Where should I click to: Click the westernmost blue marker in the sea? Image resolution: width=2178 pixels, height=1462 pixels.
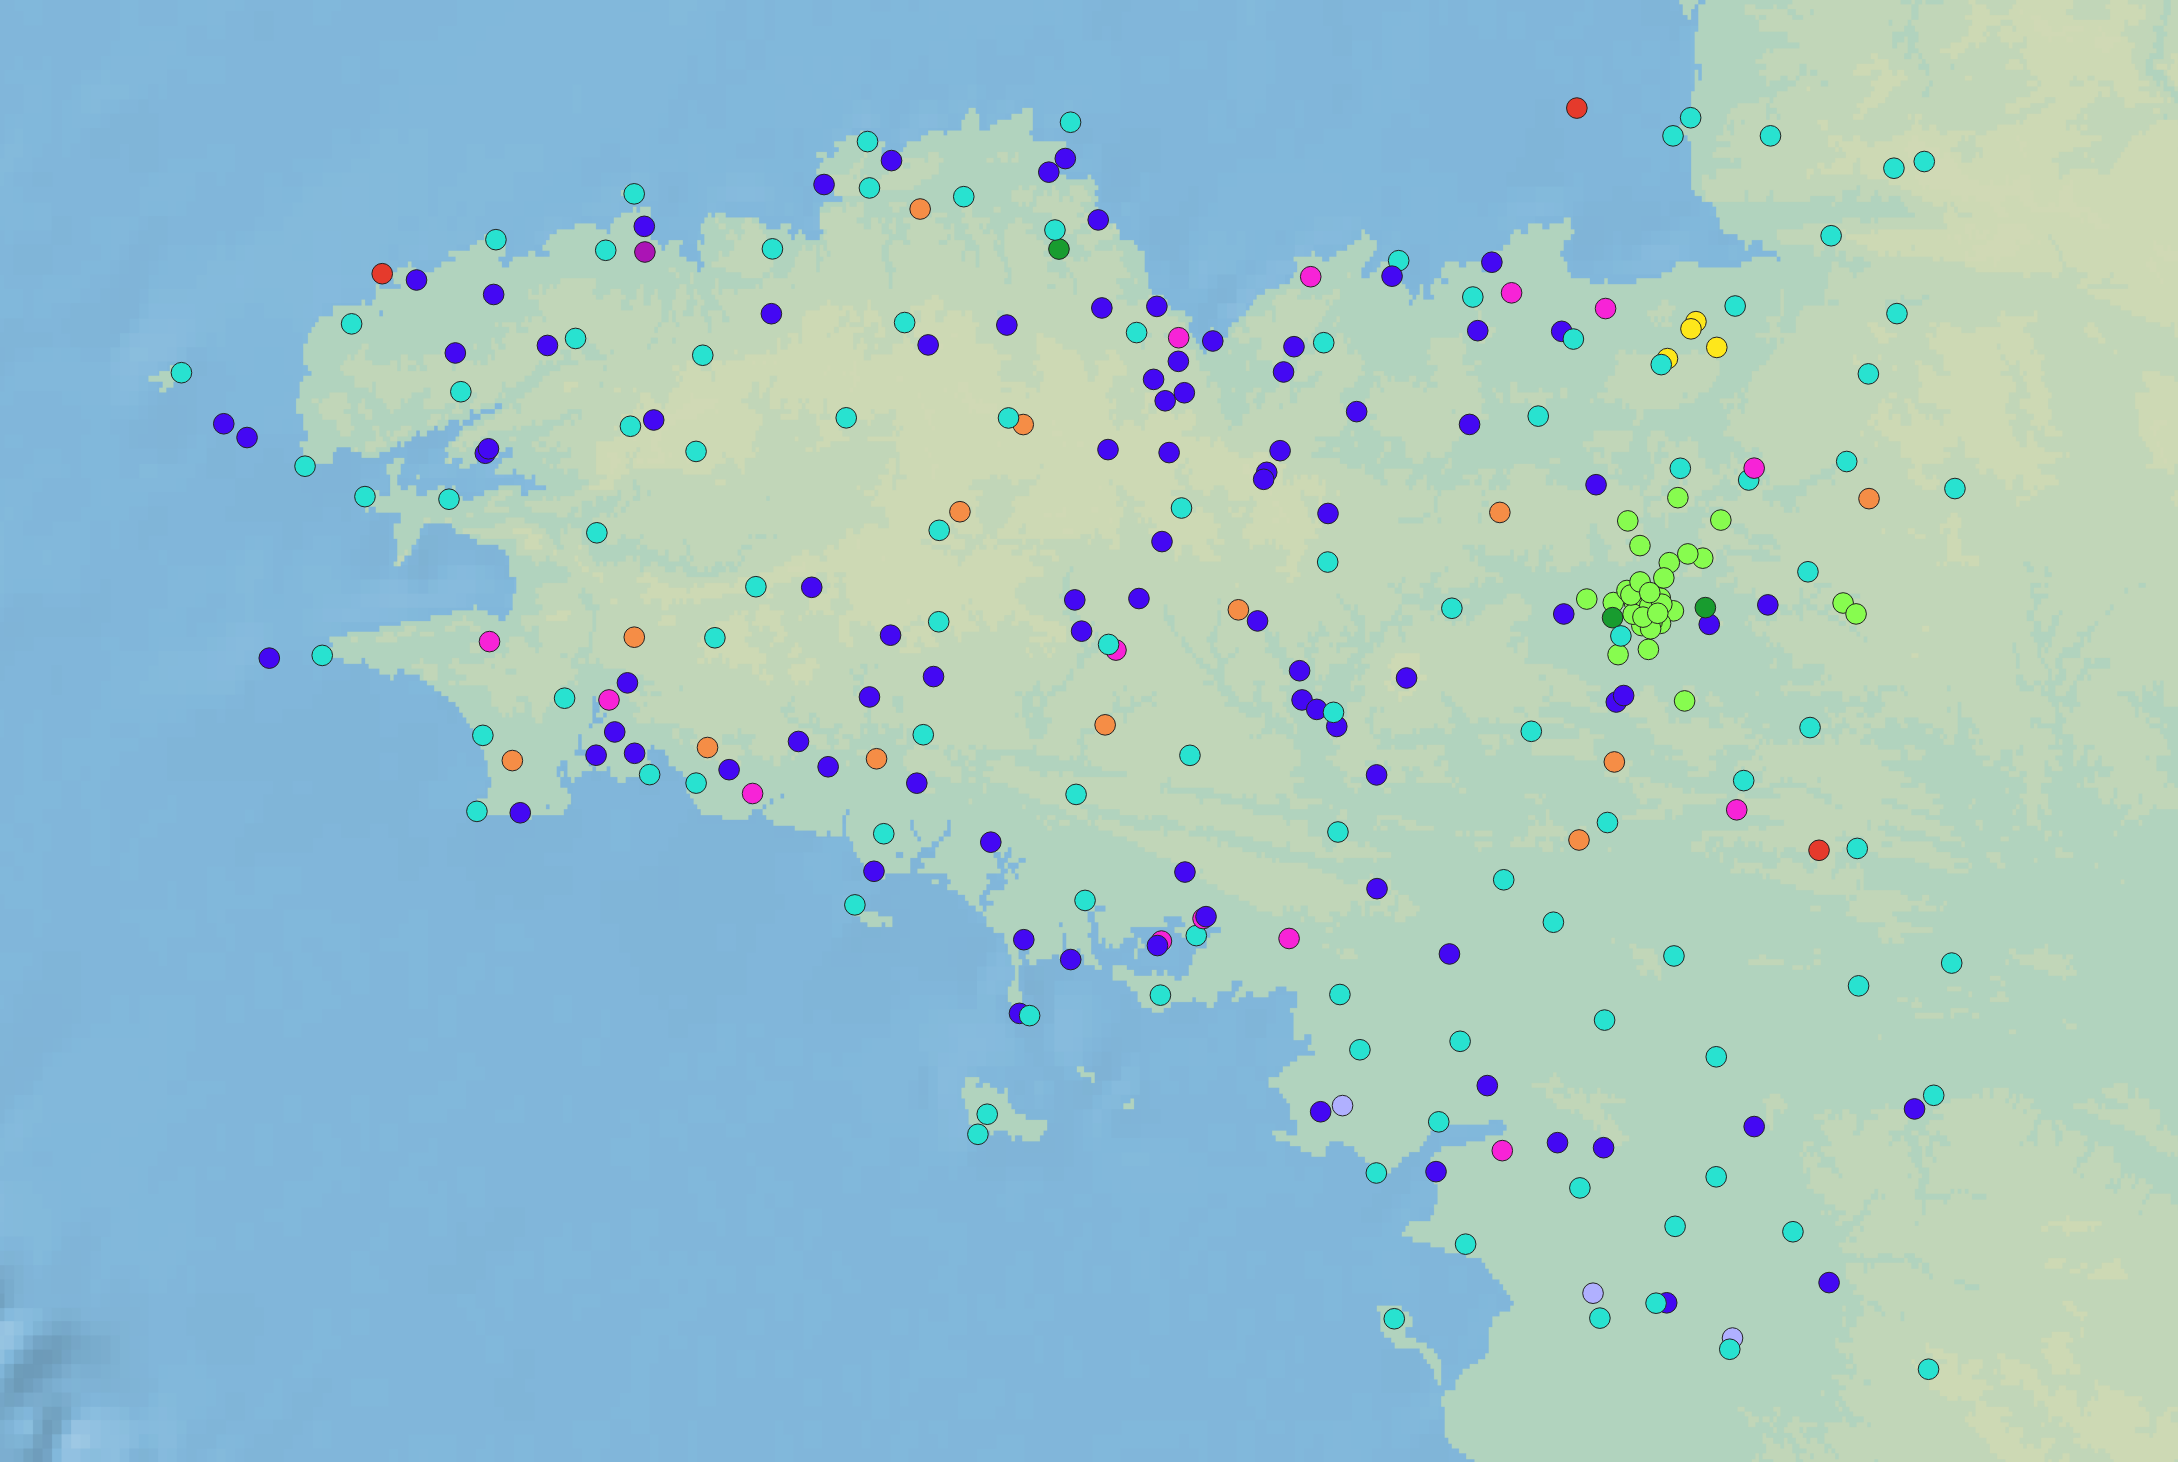[x=224, y=424]
